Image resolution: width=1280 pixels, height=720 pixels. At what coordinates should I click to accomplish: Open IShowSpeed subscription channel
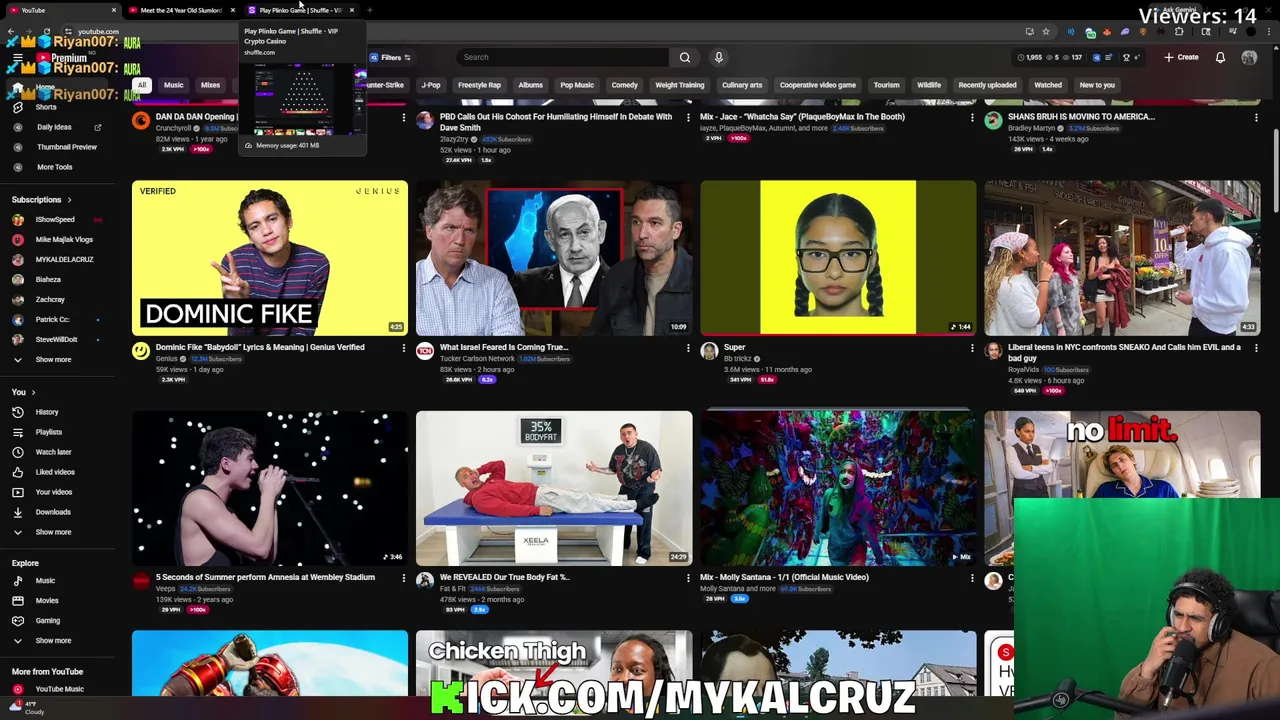point(55,220)
